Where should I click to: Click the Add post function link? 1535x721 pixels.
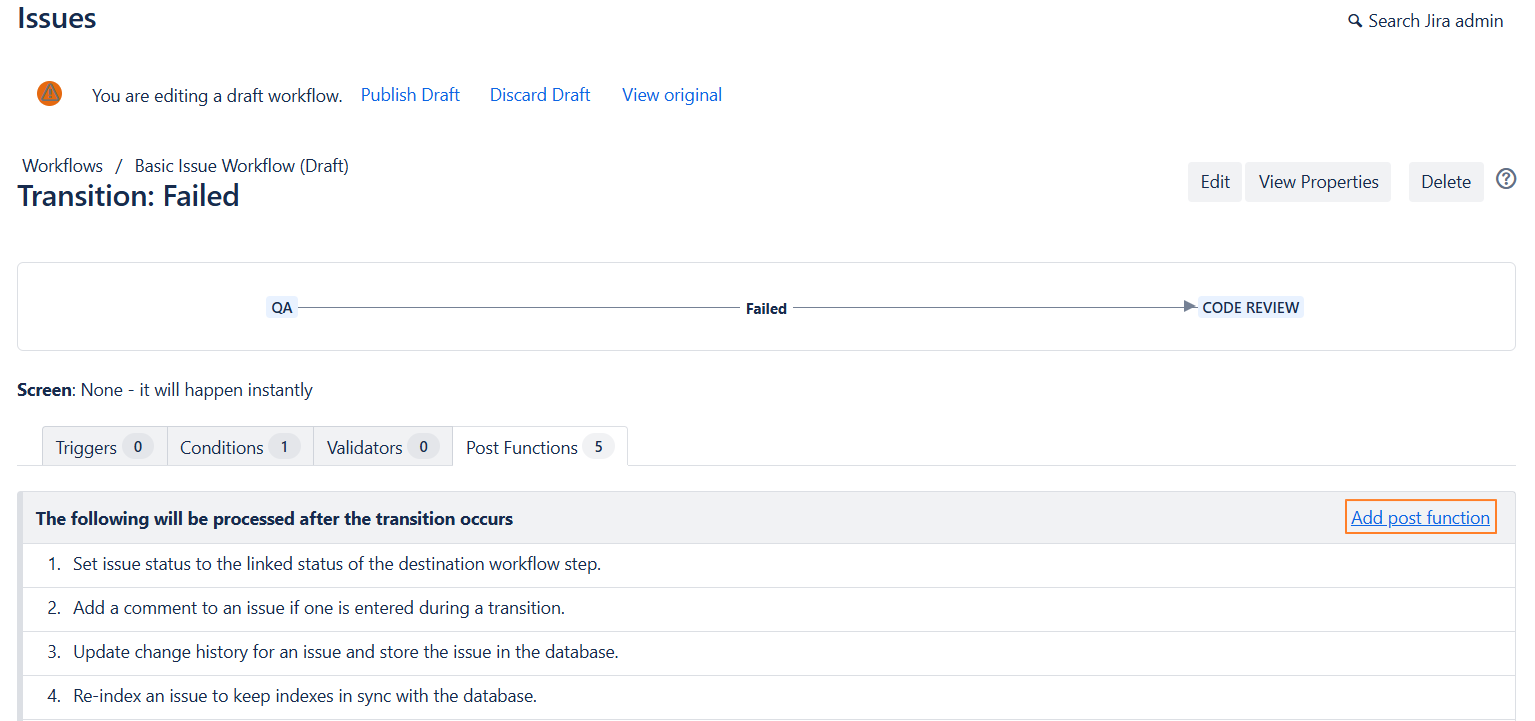coord(1420,518)
